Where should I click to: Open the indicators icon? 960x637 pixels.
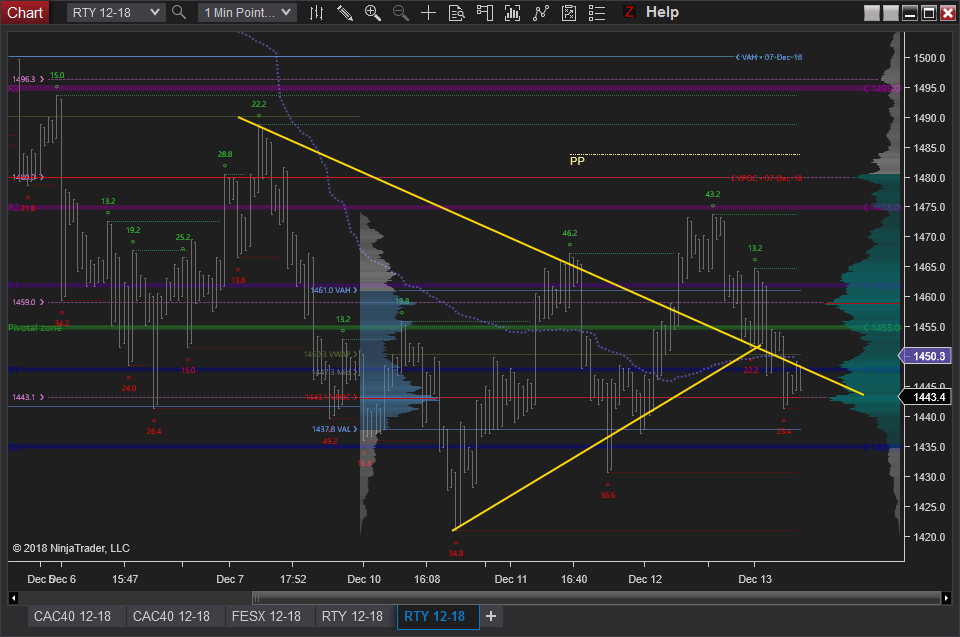point(512,12)
